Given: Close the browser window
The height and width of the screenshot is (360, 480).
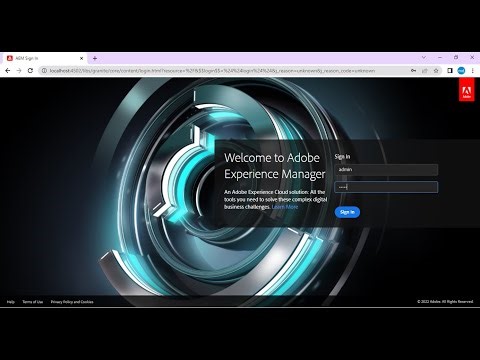Looking at the screenshot, I should pyautogui.click(x=472, y=57).
